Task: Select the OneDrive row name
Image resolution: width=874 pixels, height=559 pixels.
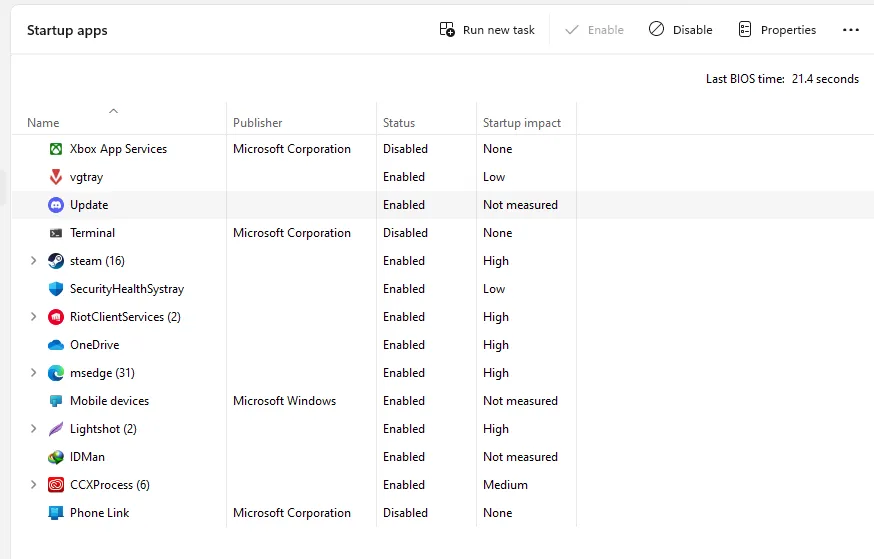Action: point(94,345)
